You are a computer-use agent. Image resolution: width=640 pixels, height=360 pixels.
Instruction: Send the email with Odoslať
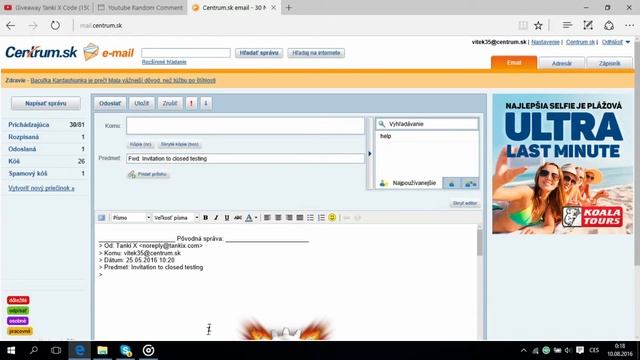110,103
